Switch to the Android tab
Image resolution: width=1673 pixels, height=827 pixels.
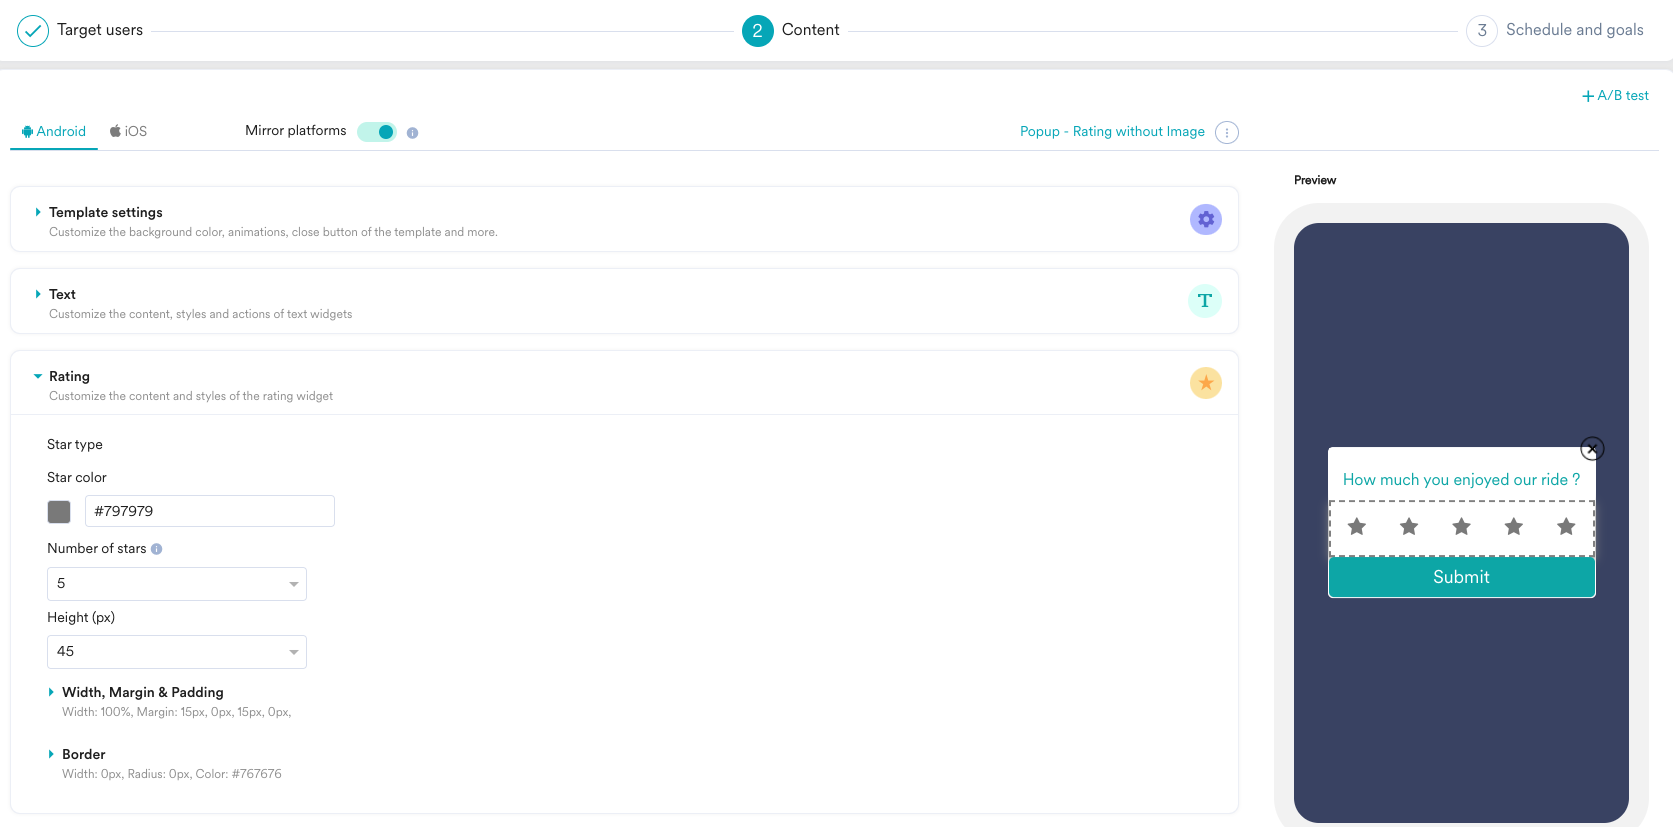coord(54,131)
